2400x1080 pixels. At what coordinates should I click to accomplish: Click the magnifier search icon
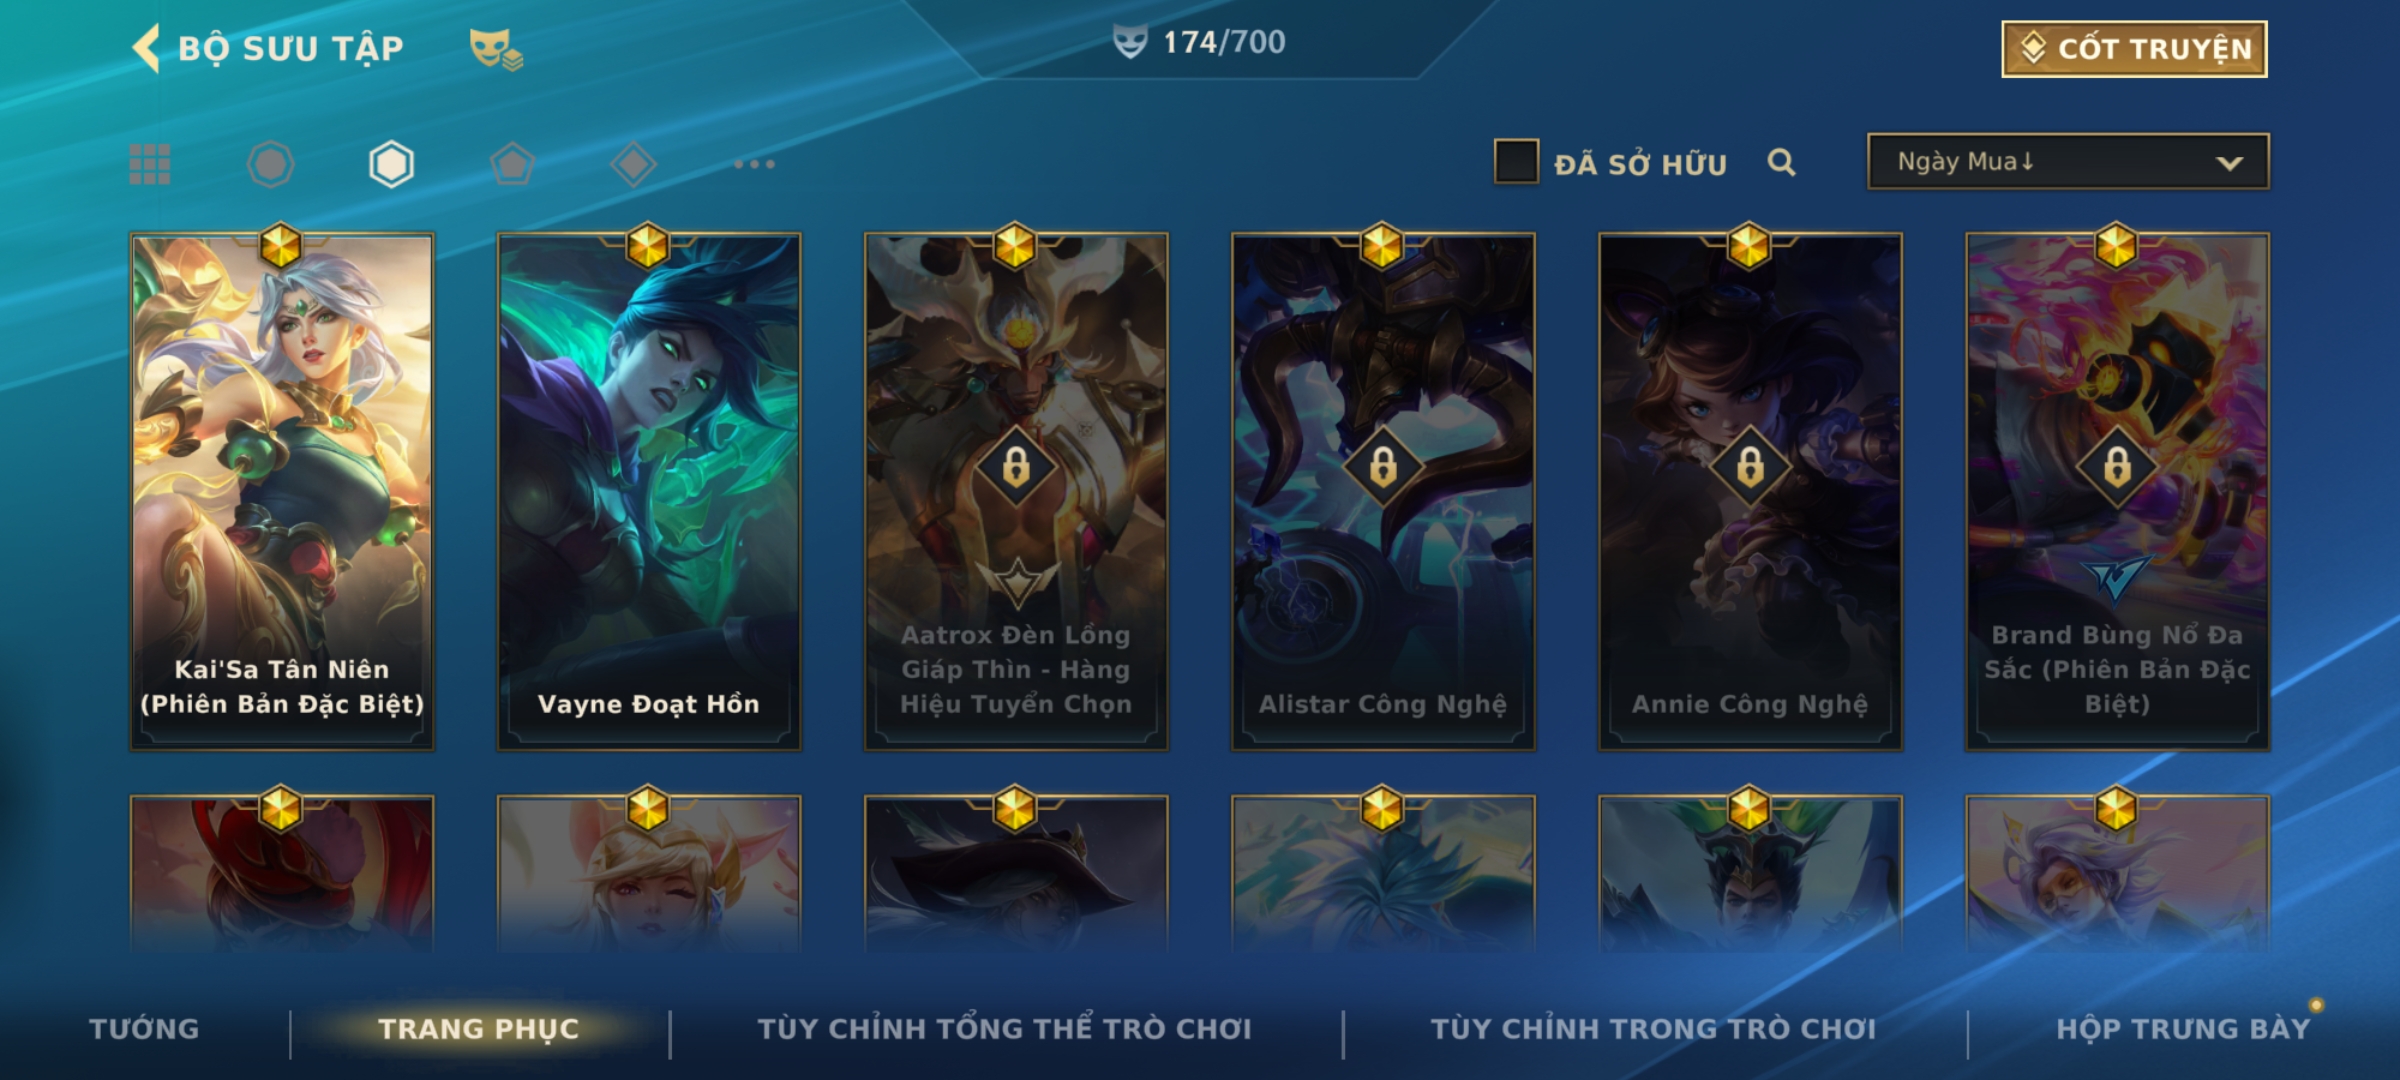(x=1781, y=162)
